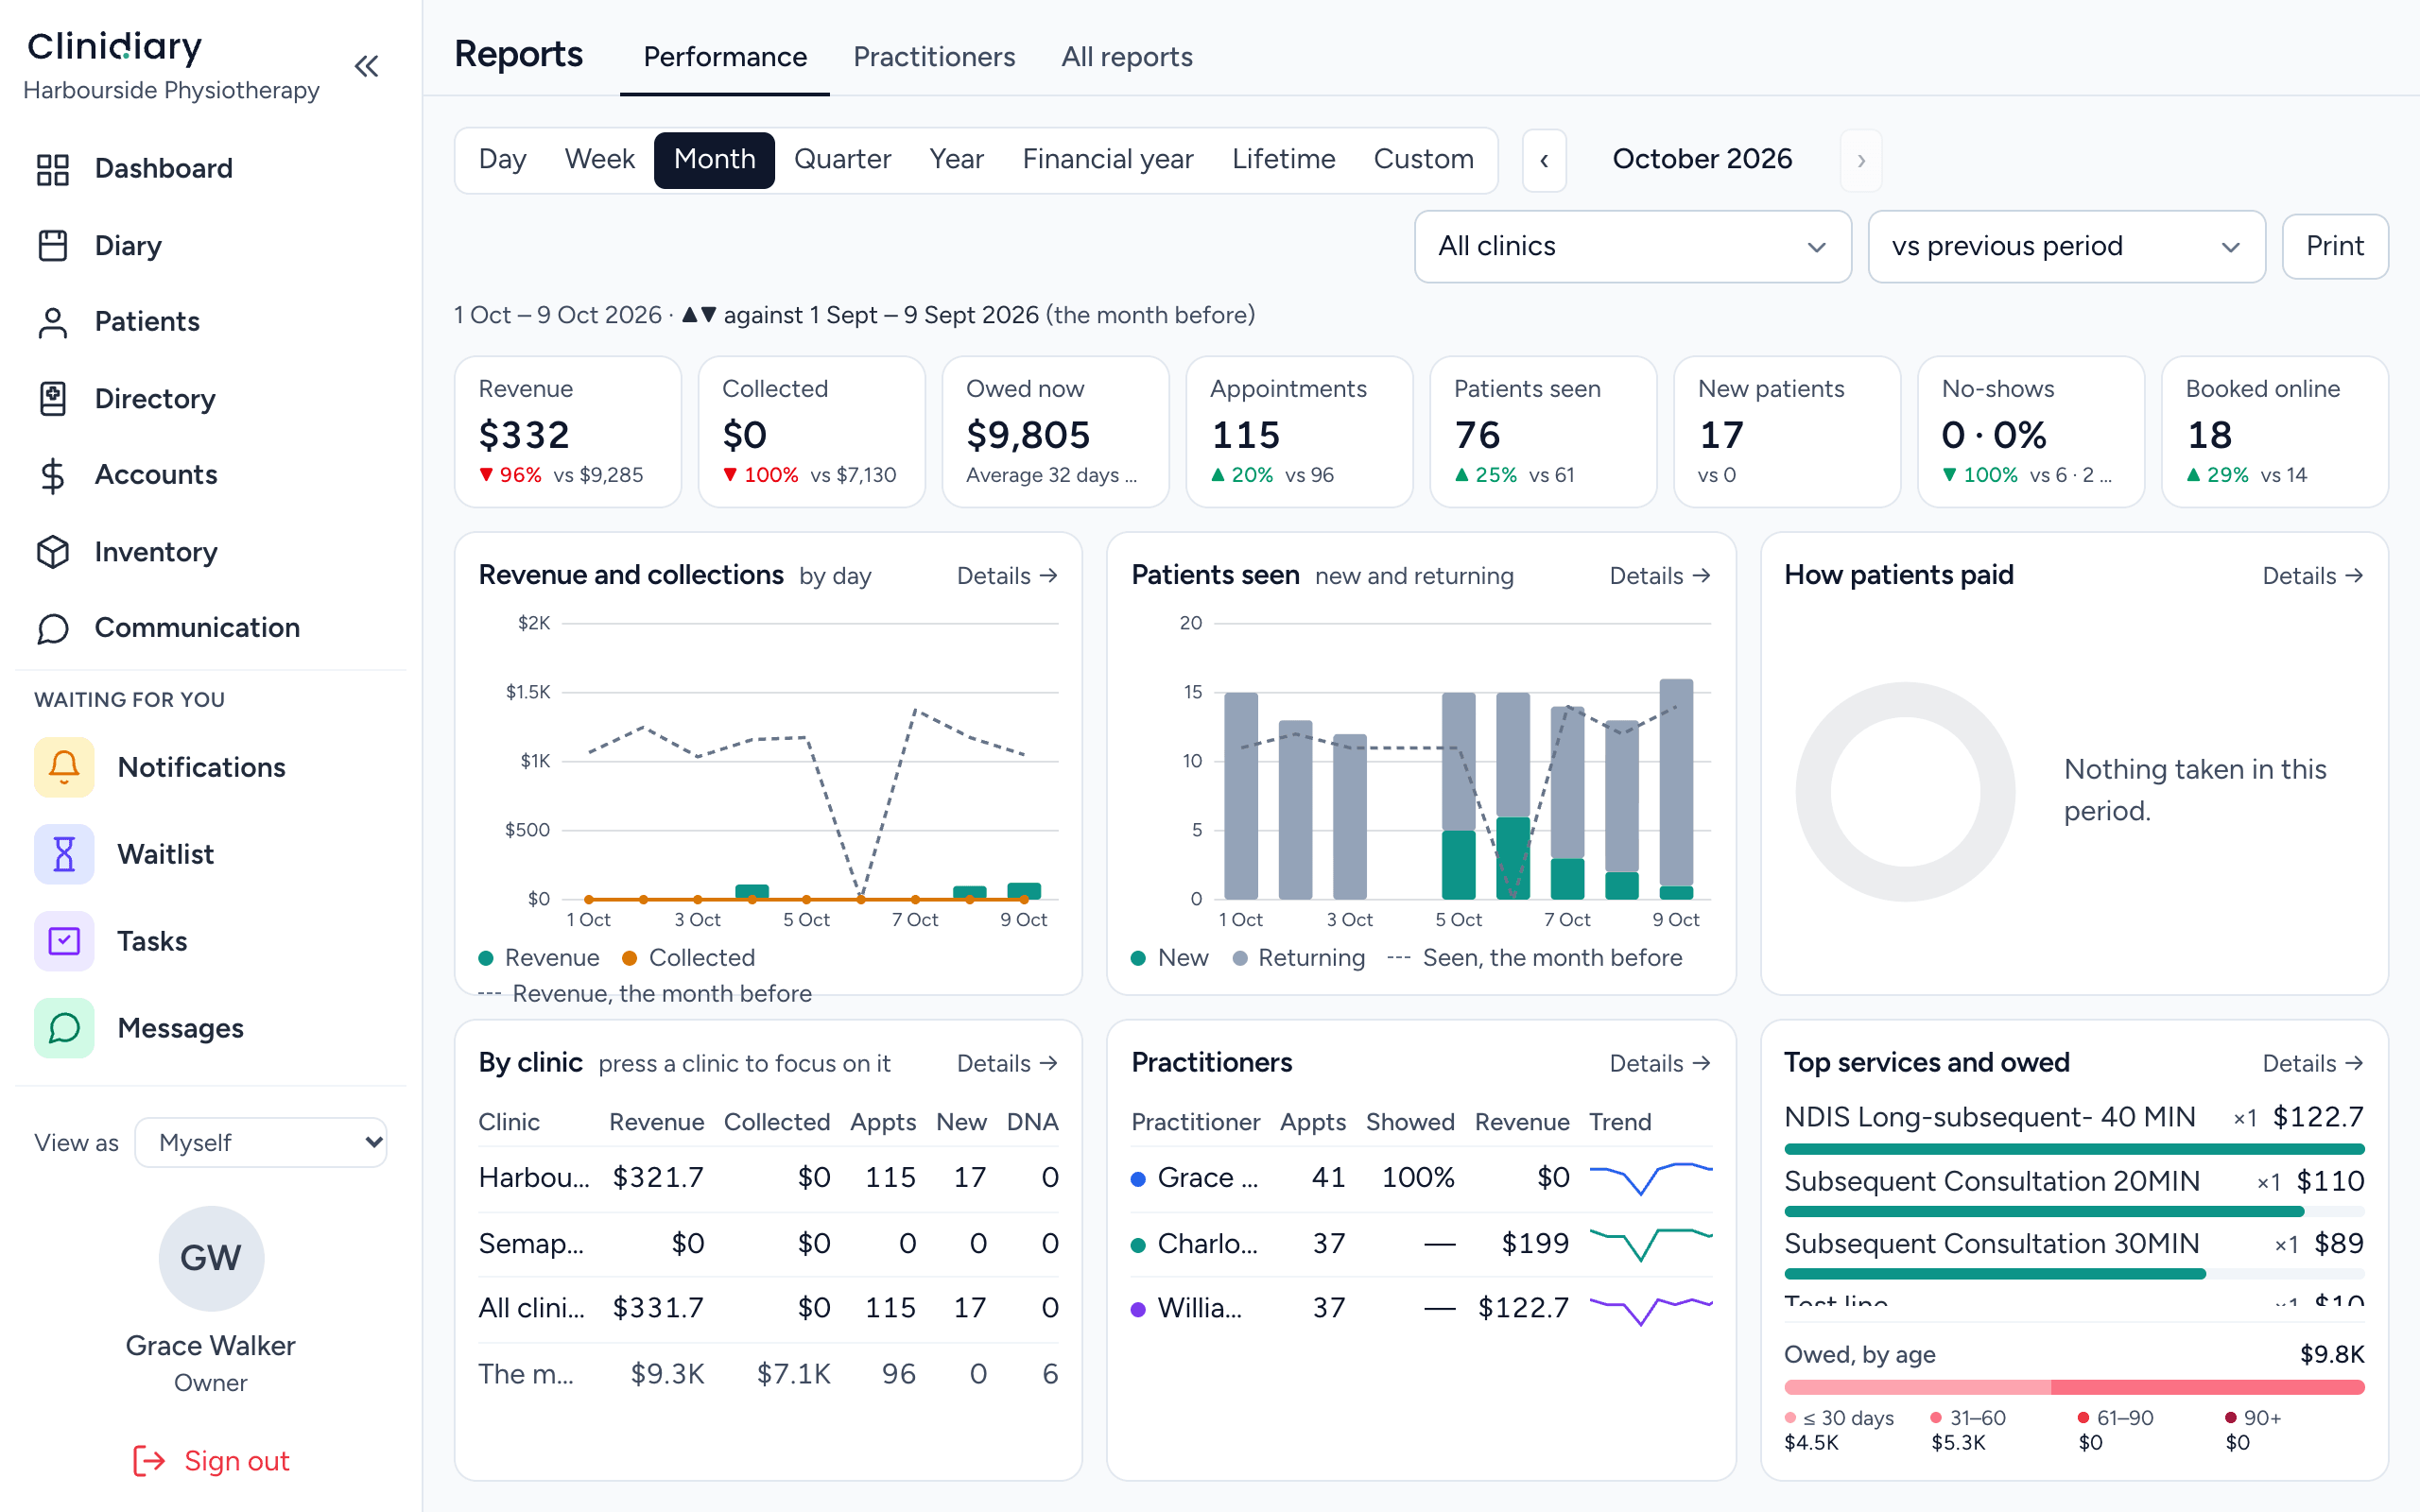Collapse the sidebar with the double chevron icon
Image resolution: width=2420 pixels, height=1512 pixels.
(367, 67)
